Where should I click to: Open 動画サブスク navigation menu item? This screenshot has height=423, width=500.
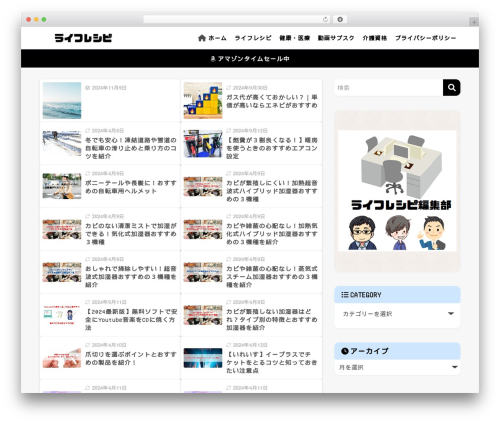tap(336, 38)
